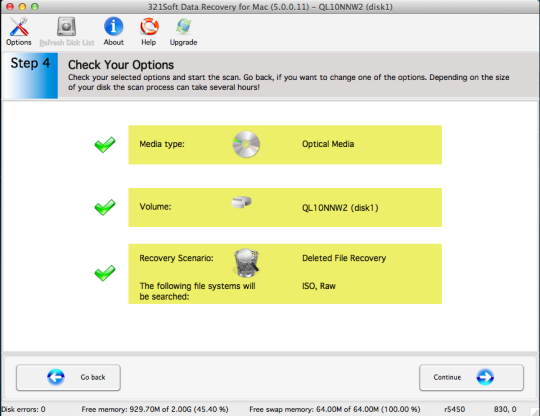The image size is (540, 416).
Task: Click the Check Your Options heading
Action: (x=121, y=65)
